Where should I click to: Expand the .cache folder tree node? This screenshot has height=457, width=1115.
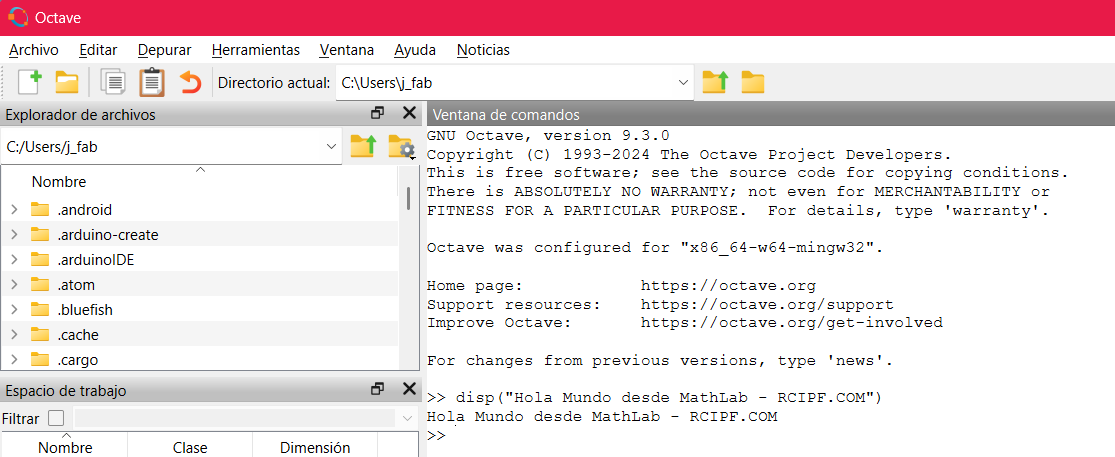click(x=14, y=335)
